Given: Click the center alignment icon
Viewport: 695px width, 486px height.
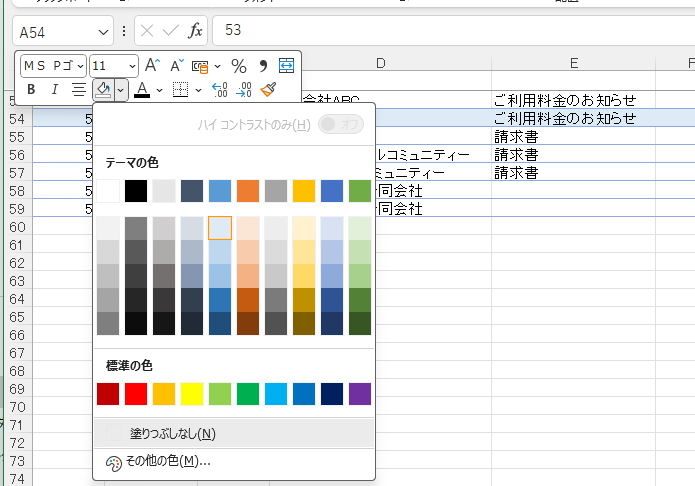Looking at the screenshot, I should (x=79, y=90).
